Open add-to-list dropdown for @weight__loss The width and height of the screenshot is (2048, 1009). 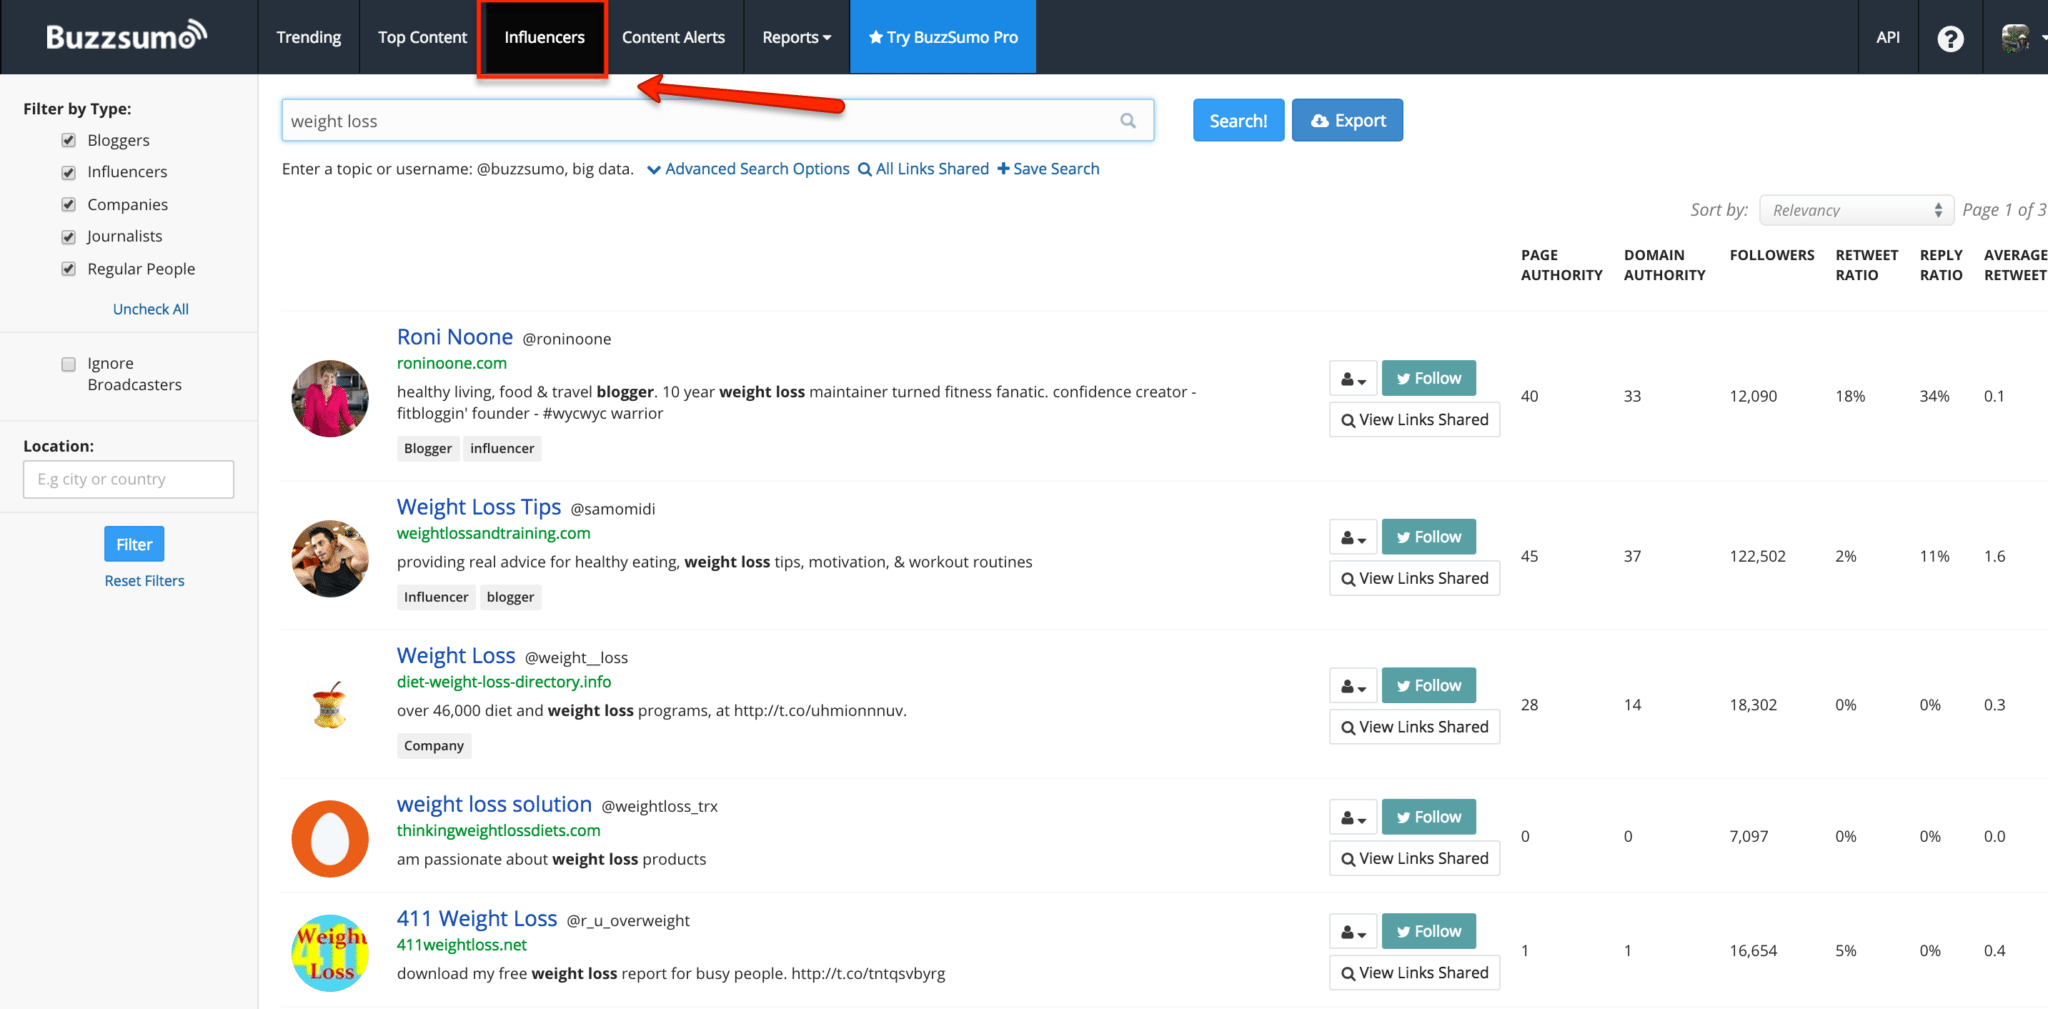pyautogui.click(x=1353, y=685)
